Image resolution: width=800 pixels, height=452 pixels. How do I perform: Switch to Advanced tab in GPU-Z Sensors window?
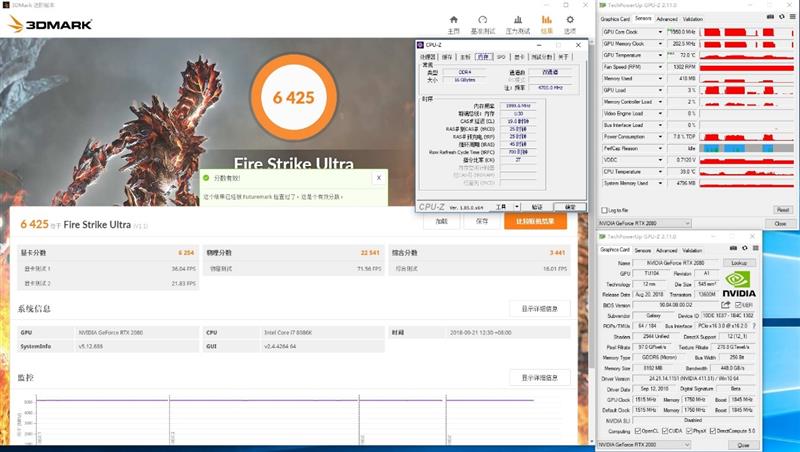tap(667, 19)
